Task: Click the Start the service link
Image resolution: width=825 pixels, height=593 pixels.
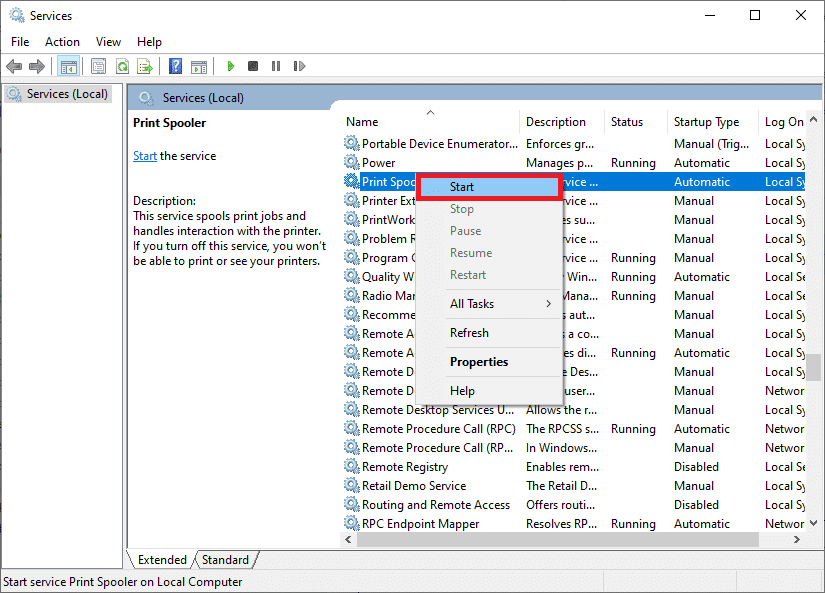Action: pos(145,155)
